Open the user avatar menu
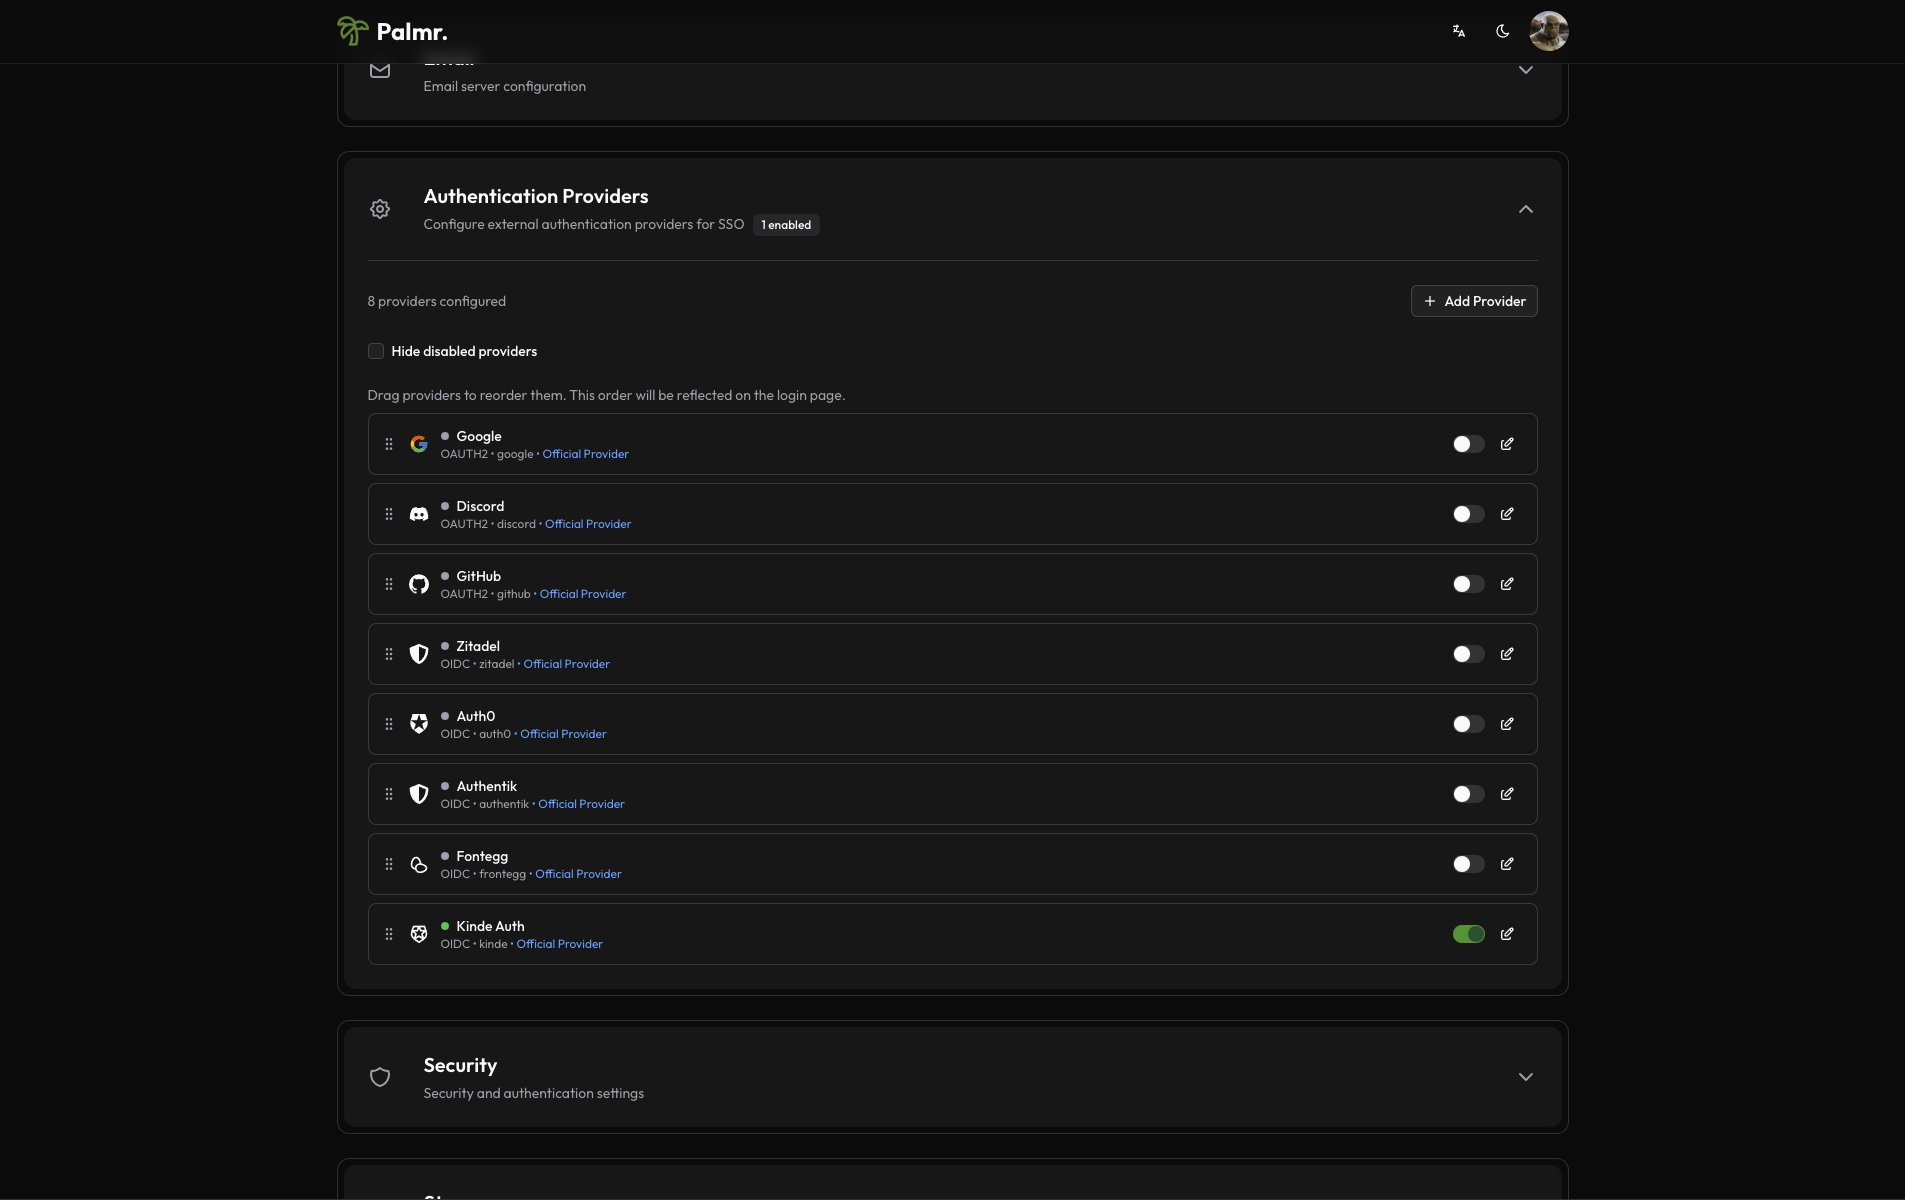 point(1548,31)
